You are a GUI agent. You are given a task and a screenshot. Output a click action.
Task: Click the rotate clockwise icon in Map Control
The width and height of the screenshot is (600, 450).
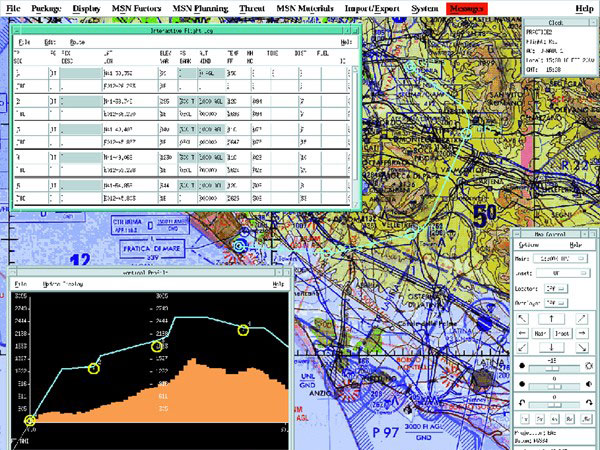pyautogui.click(x=589, y=403)
